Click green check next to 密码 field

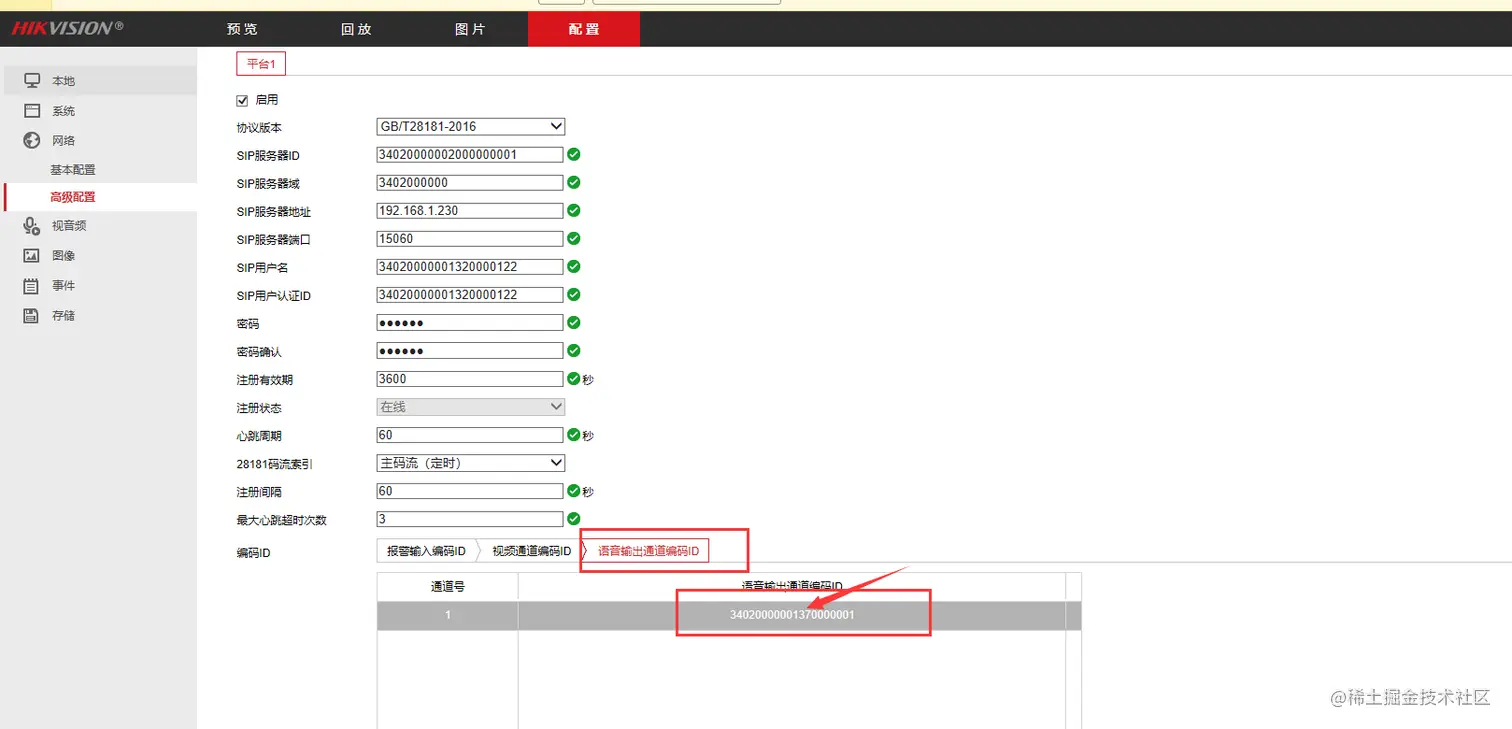(x=574, y=323)
